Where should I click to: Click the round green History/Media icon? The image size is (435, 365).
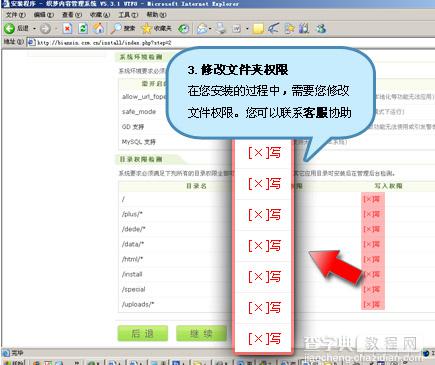tap(183, 29)
